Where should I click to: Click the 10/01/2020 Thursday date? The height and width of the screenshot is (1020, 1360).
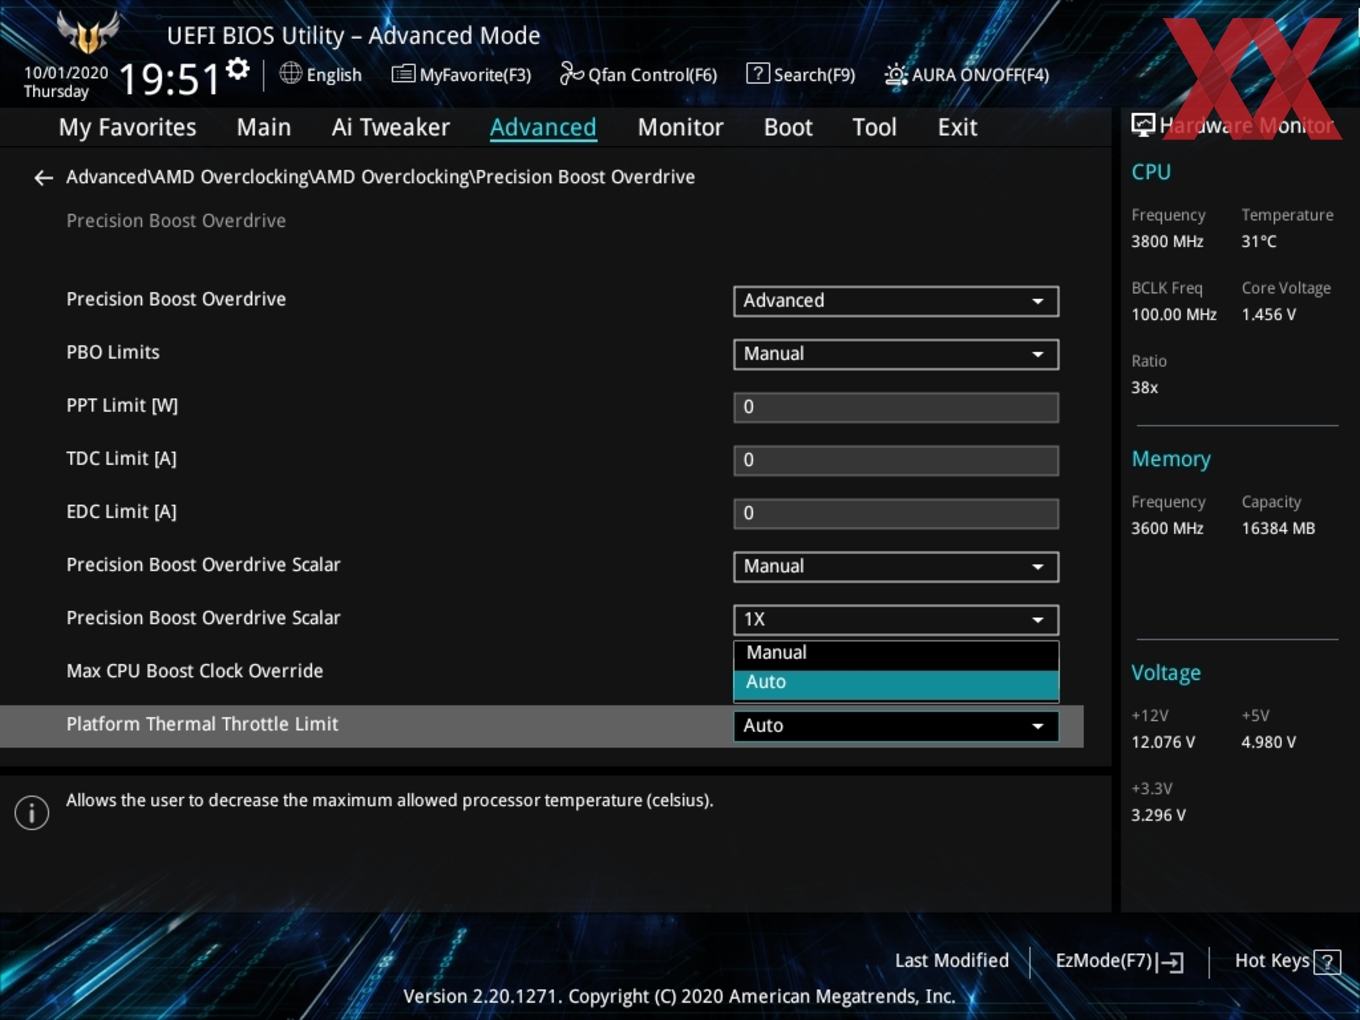(x=66, y=82)
